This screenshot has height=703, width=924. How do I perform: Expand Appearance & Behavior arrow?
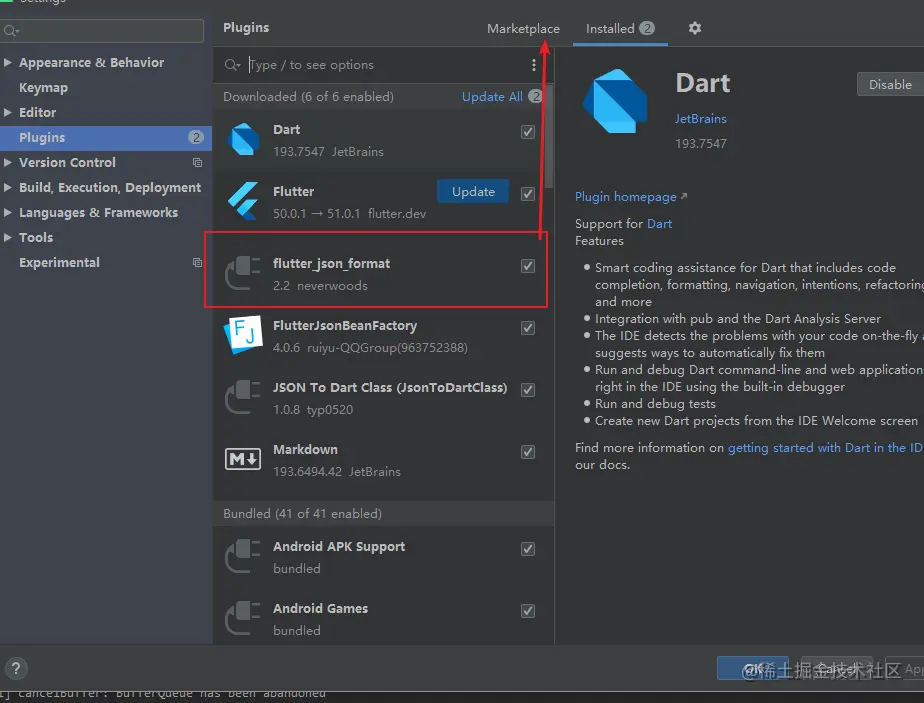[8, 62]
